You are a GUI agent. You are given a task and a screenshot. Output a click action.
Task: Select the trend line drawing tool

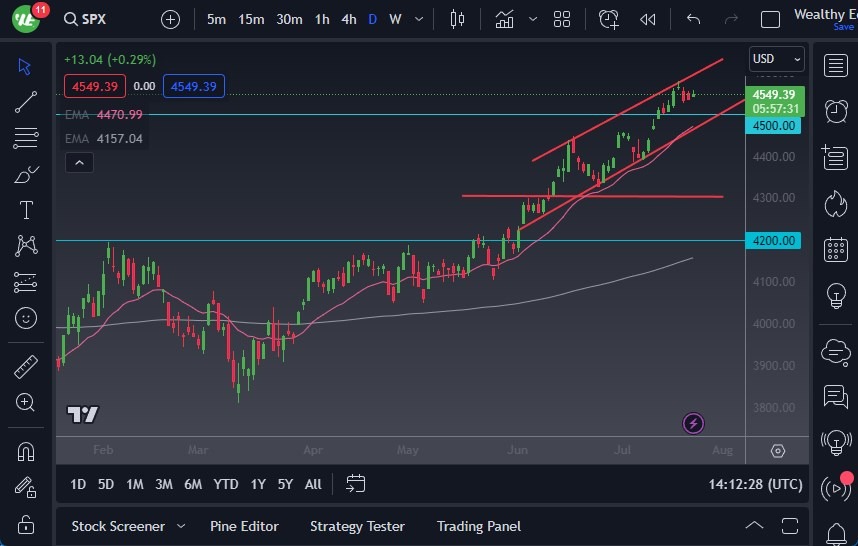pyautogui.click(x=26, y=101)
